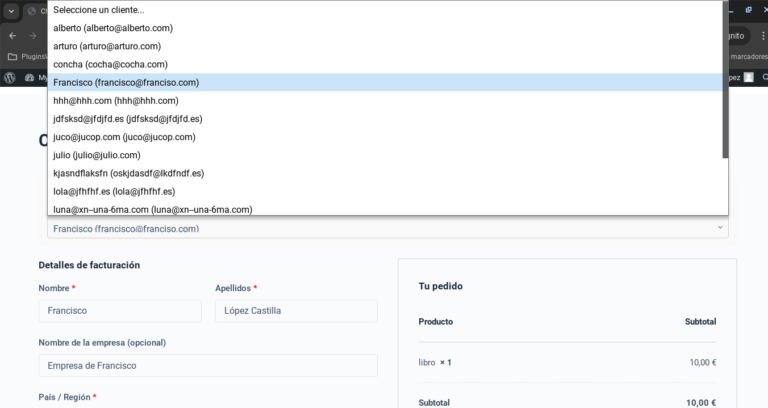
Task: Click the WordPress logo in admin bar
Action: point(10,77)
